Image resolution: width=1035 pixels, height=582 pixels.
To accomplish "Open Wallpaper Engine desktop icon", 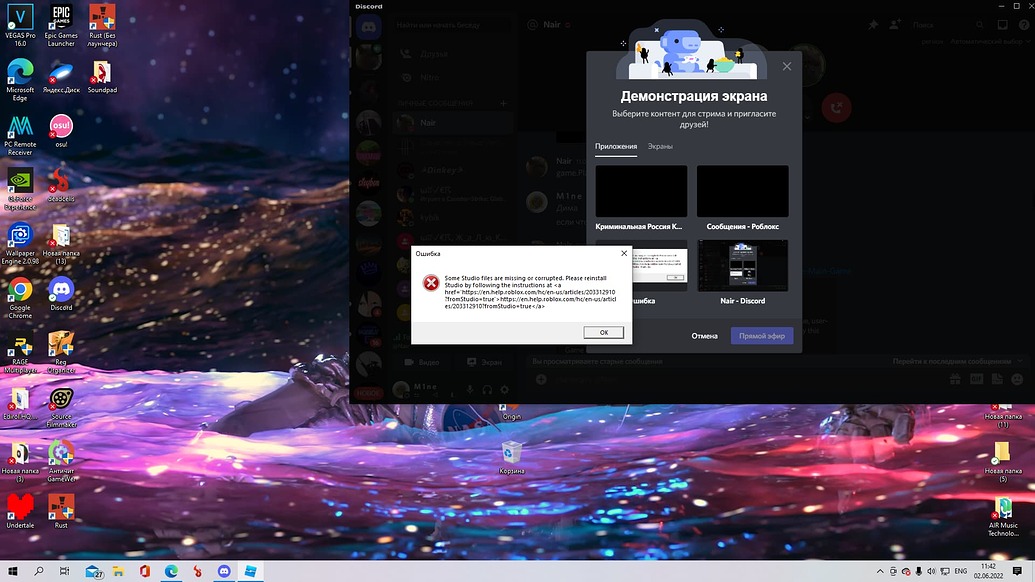I will click(20, 243).
